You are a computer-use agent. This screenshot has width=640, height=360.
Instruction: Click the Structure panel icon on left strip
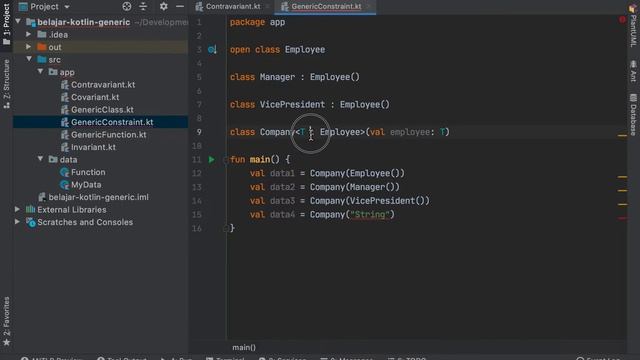point(6,105)
